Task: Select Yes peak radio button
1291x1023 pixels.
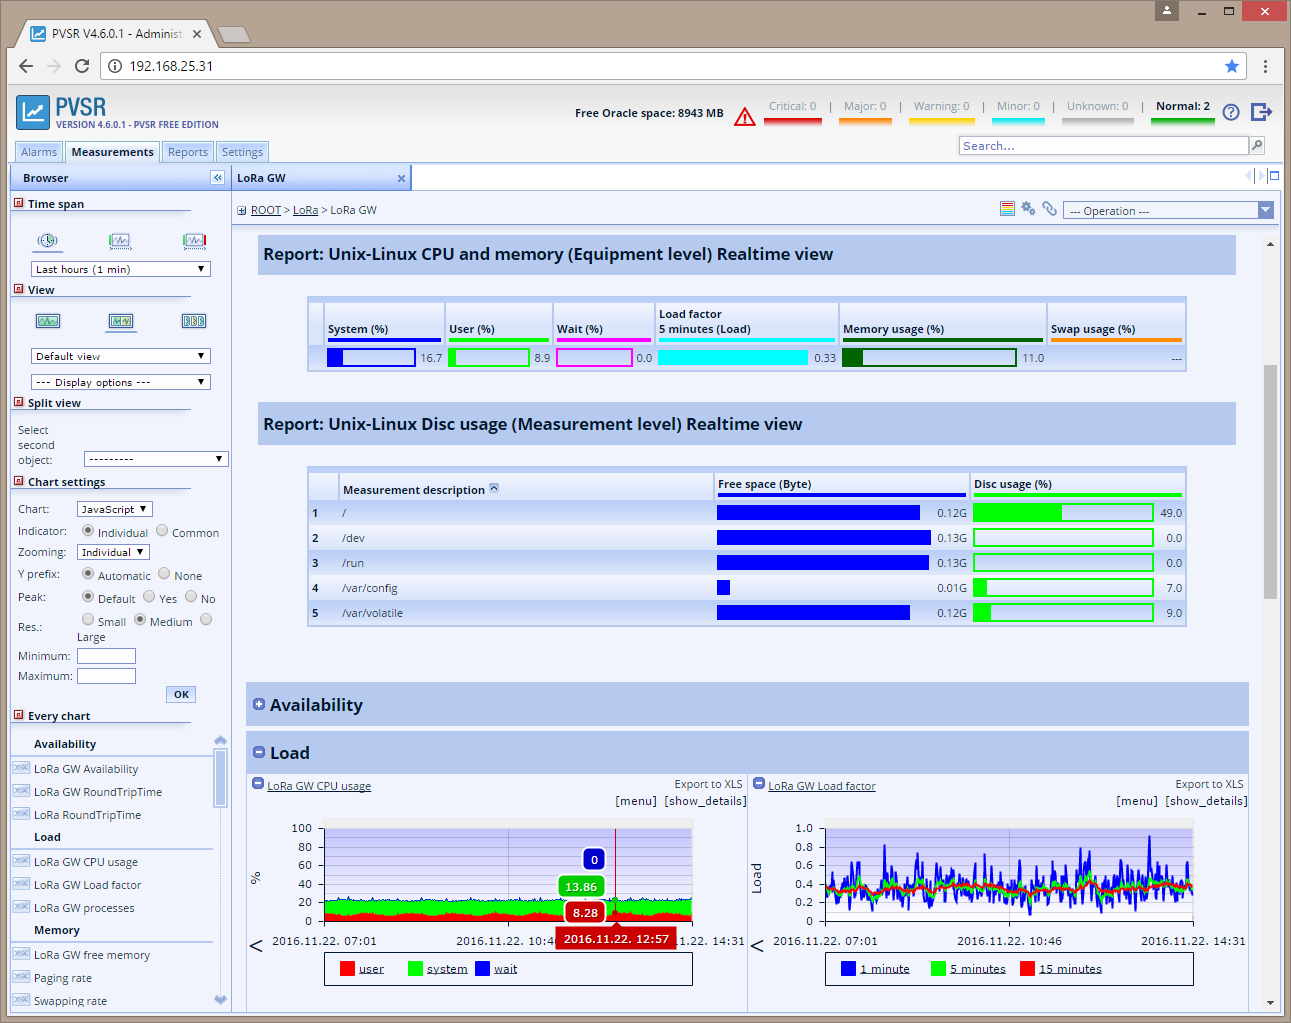Action: [x=149, y=597]
